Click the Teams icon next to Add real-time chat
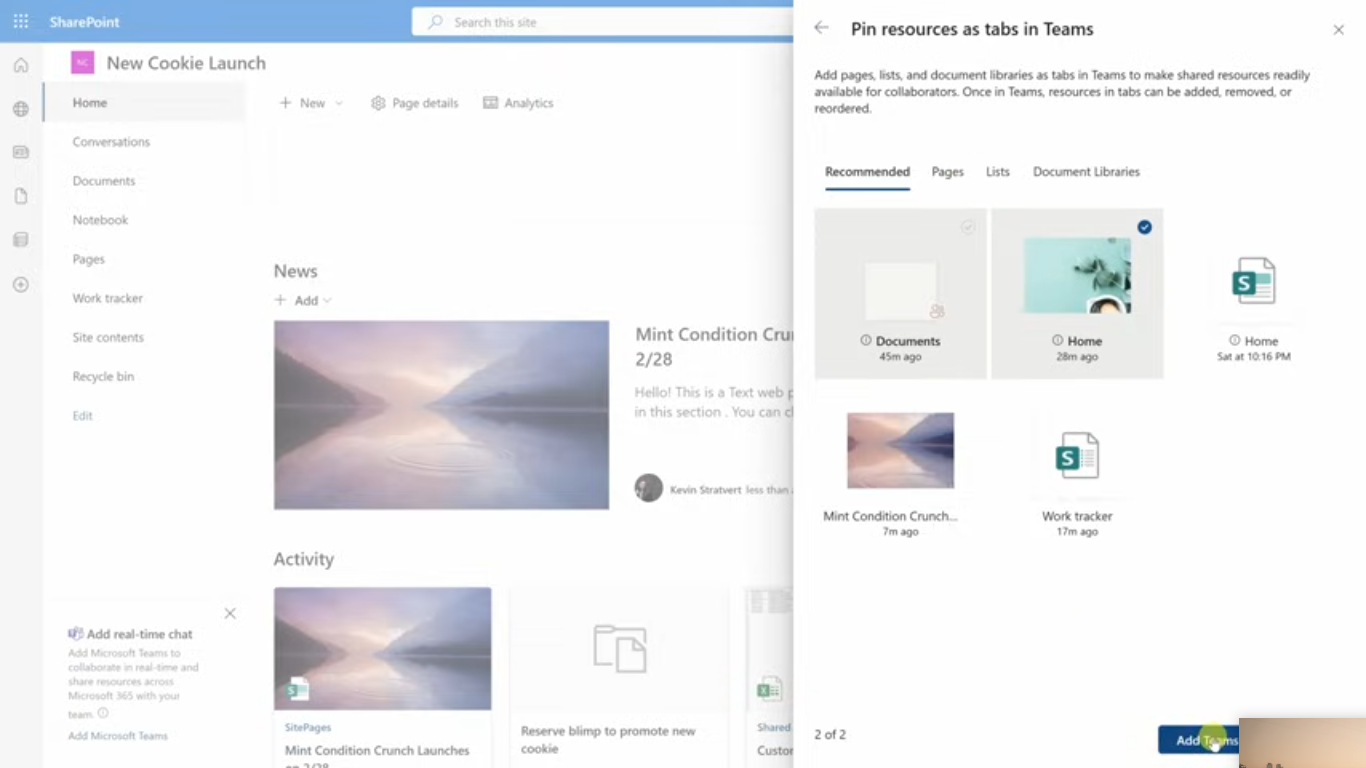Image resolution: width=1366 pixels, height=768 pixels. click(x=75, y=634)
